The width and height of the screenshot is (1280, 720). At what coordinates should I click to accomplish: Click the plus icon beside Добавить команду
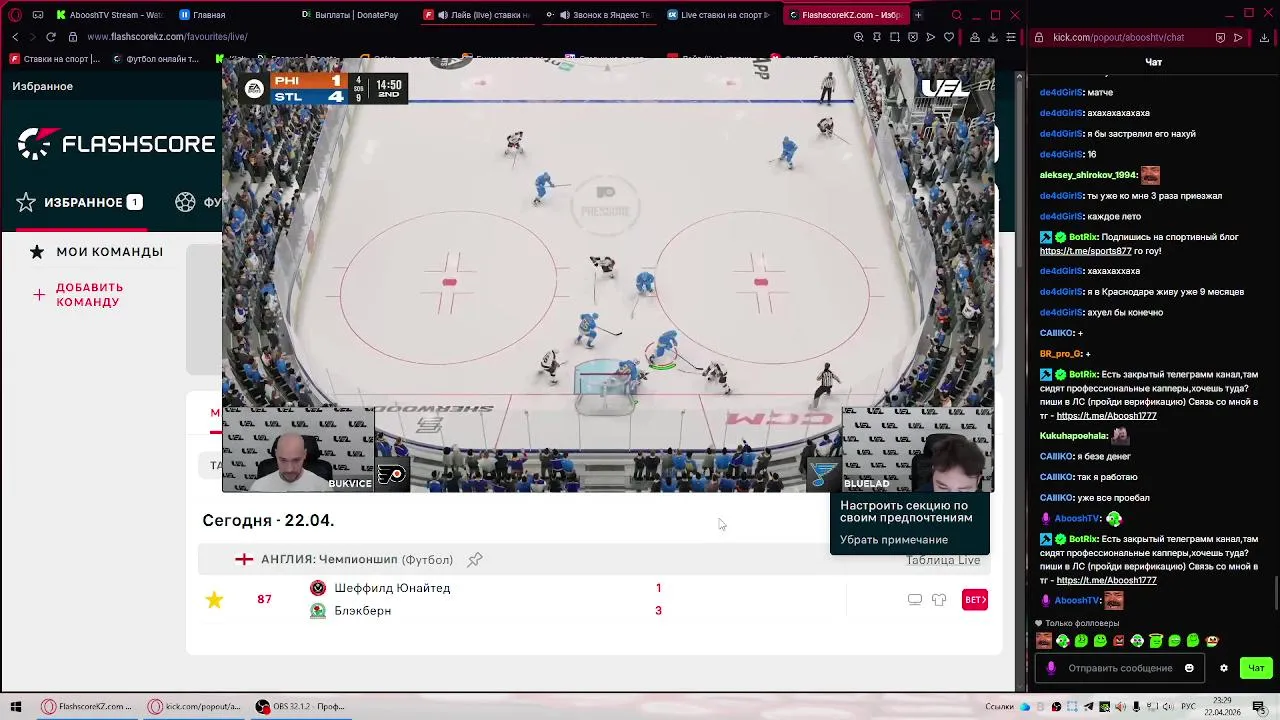(x=38, y=295)
